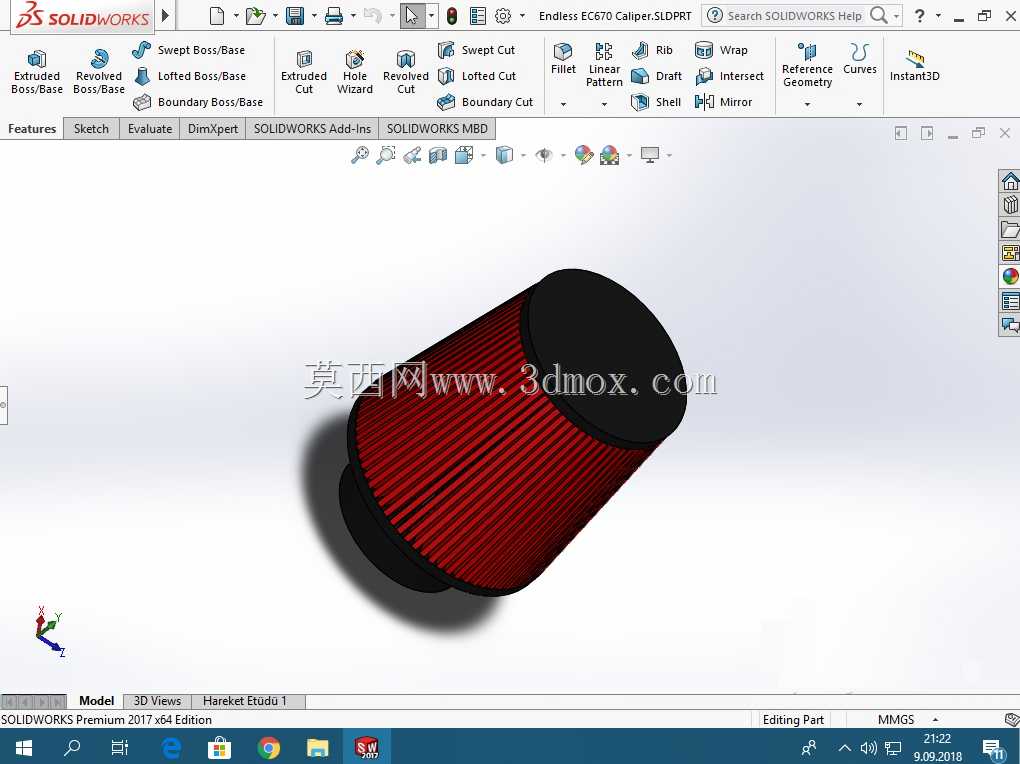Select the Linear Pattern tool
Screen dimensions: 1020x764
(604, 65)
